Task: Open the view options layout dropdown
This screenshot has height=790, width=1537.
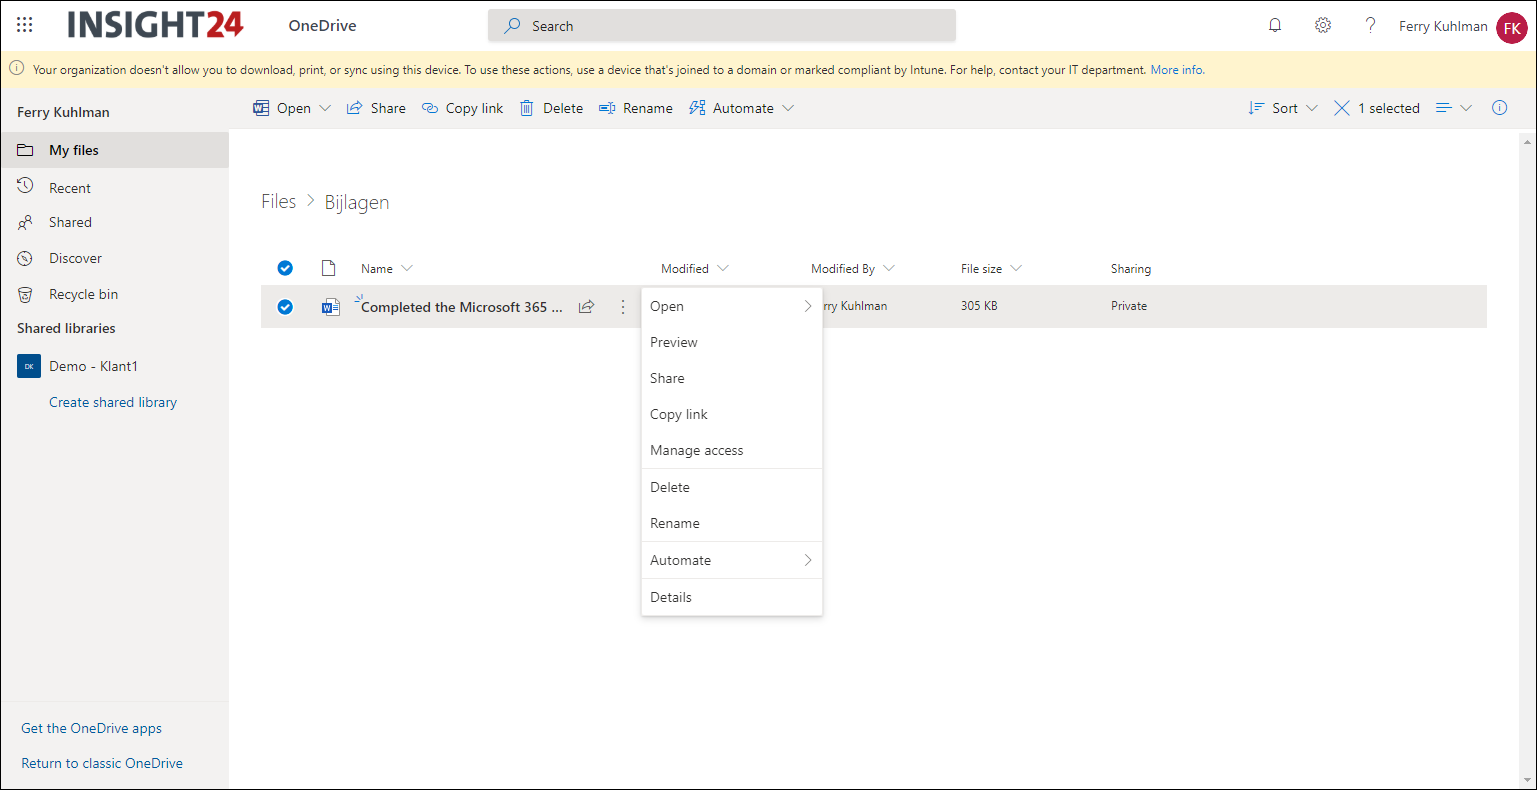Action: click(x=1453, y=108)
